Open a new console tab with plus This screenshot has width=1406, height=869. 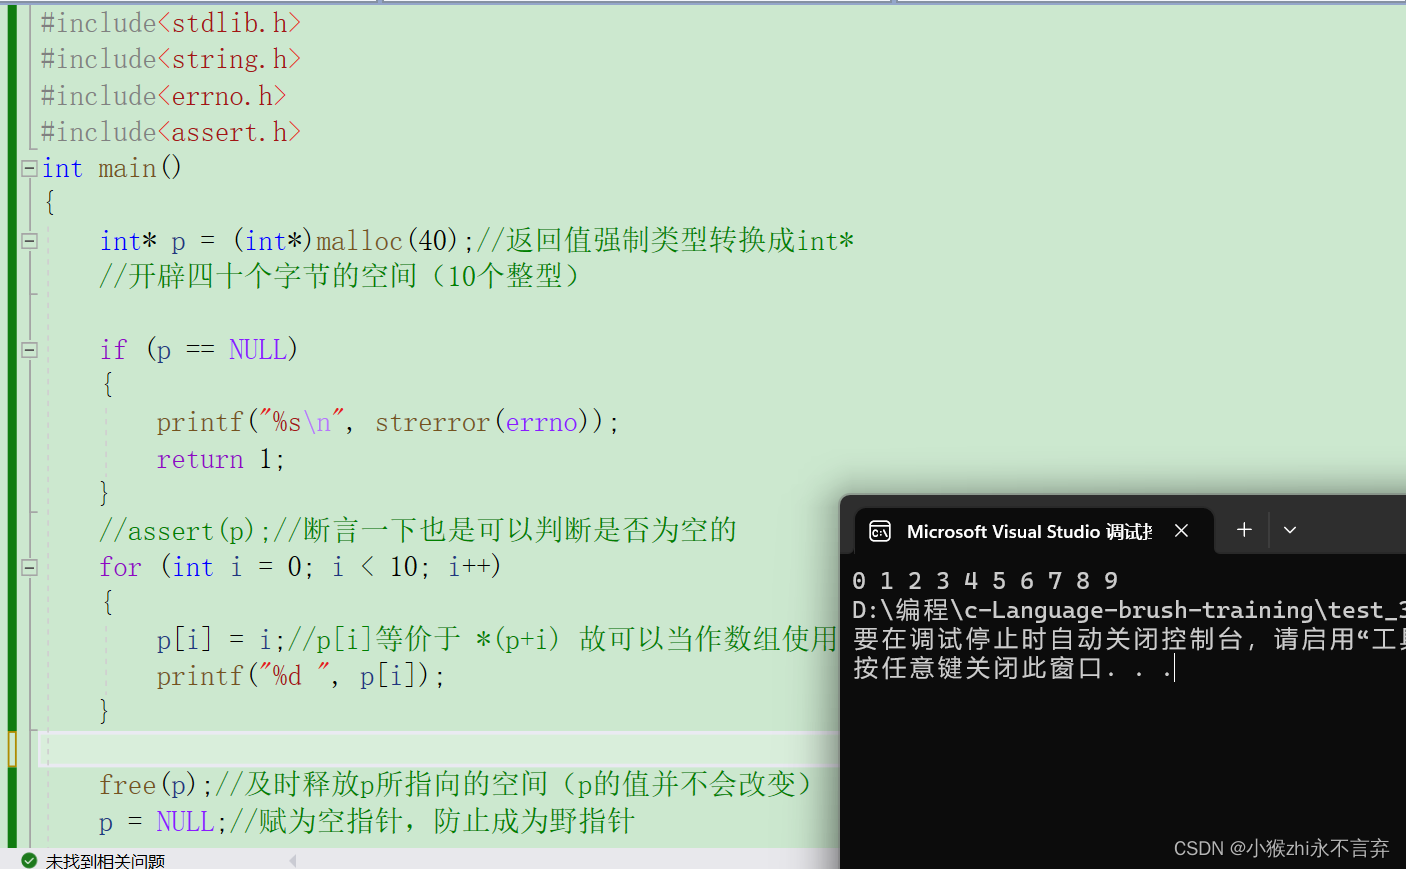tap(1244, 530)
